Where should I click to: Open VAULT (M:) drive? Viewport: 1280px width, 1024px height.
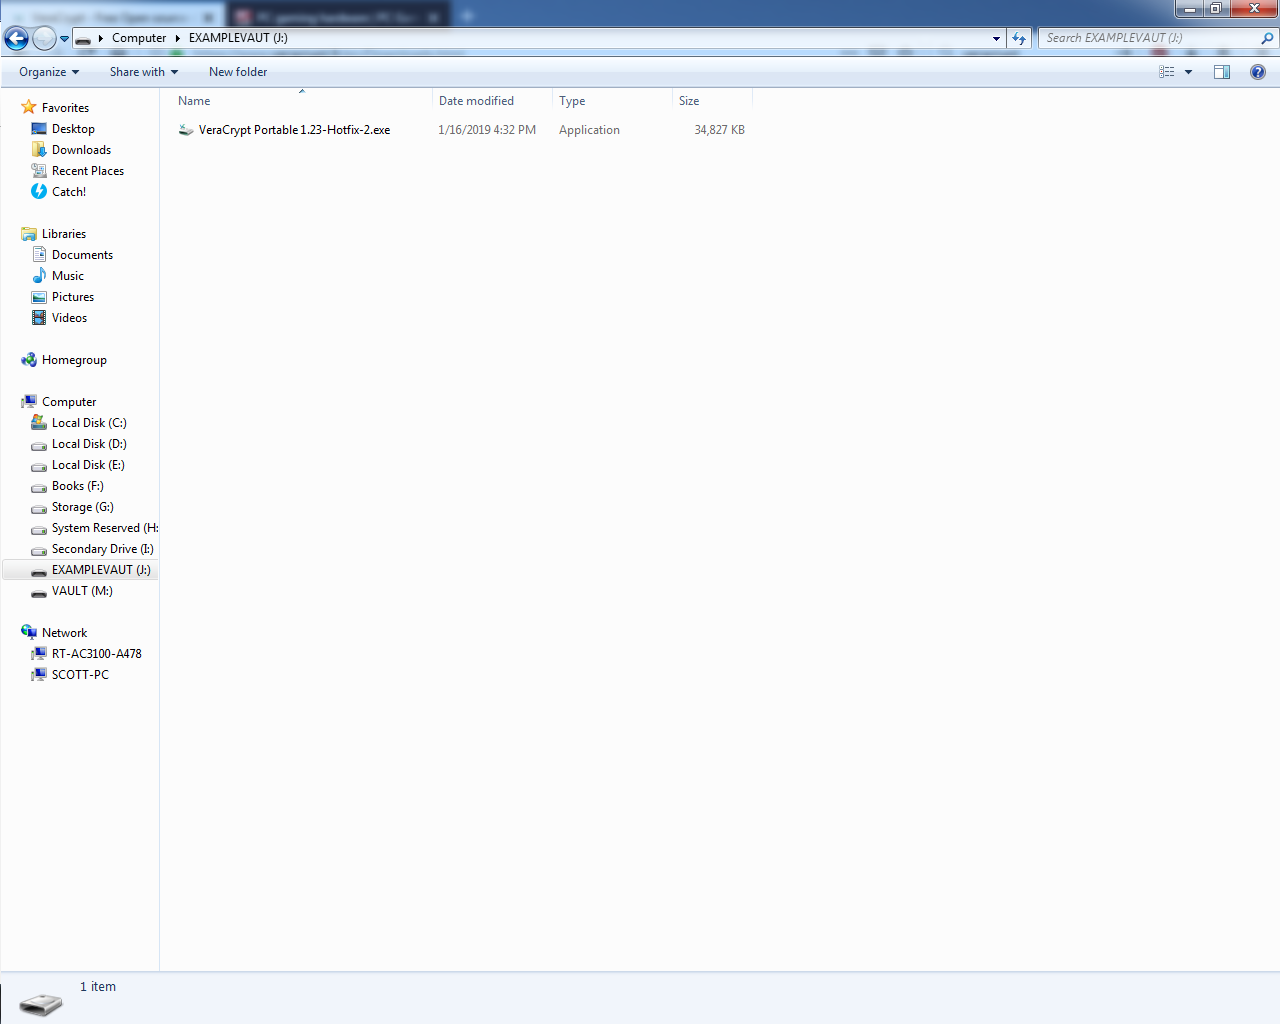pyautogui.click(x=82, y=591)
